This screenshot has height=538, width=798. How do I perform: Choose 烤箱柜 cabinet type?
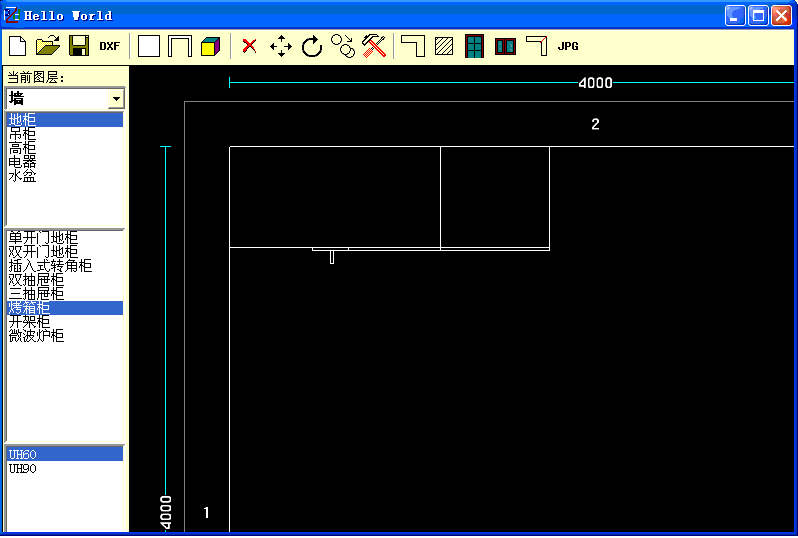[x=65, y=308]
